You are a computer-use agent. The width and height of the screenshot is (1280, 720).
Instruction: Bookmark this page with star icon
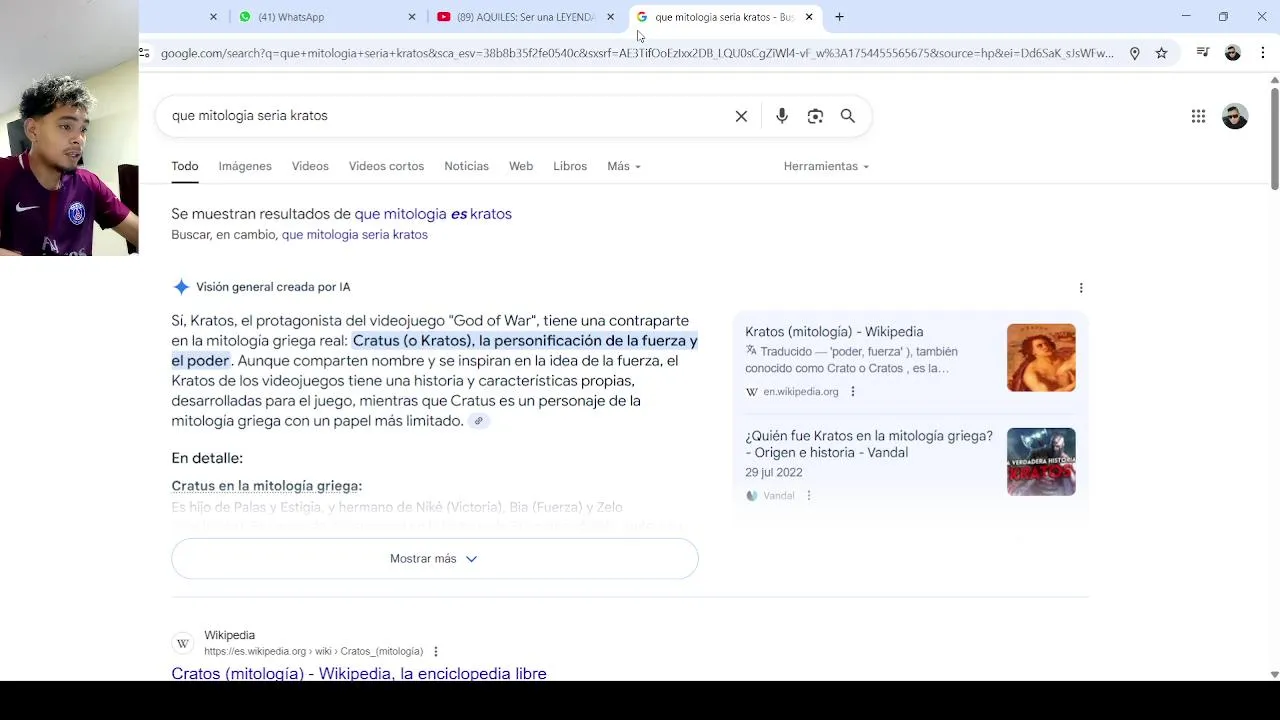tap(1161, 53)
